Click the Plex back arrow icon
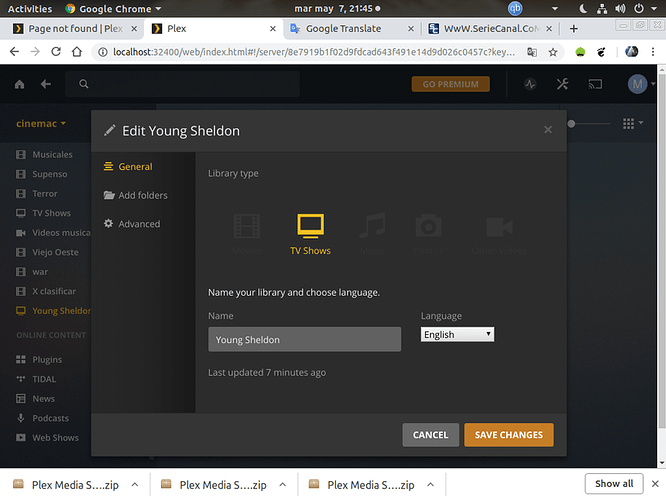The image size is (666, 500). (x=46, y=84)
